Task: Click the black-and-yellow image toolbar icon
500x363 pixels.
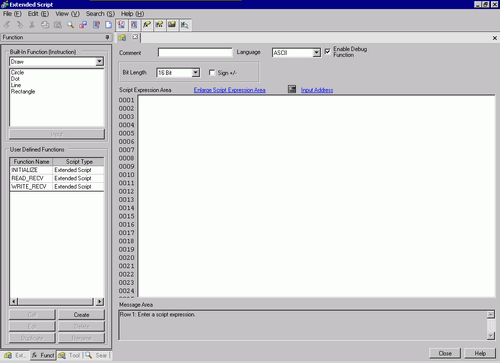Action: pyautogui.click(x=172, y=25)
